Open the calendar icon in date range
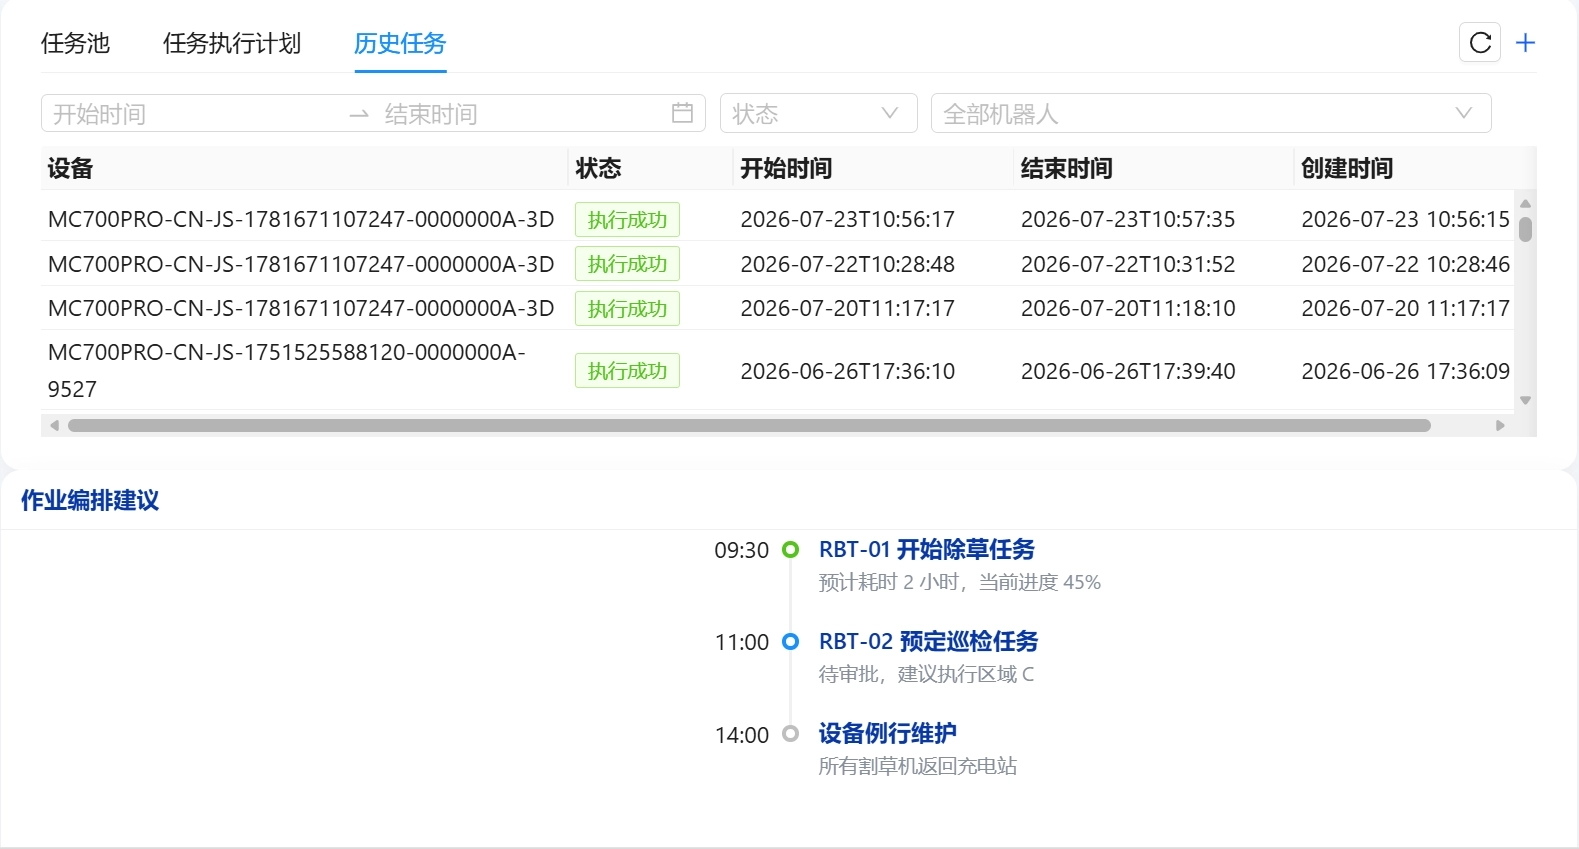Screen dimensions: 1579x849 [x=682, y=113]
